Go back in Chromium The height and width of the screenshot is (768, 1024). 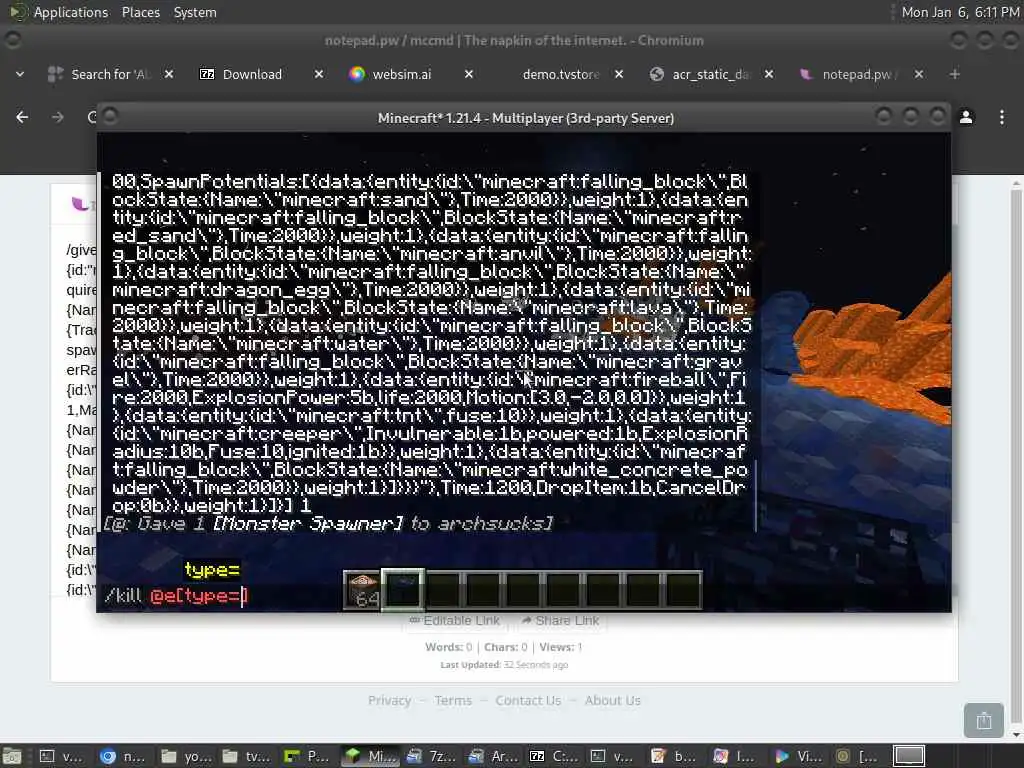(x=22, y=117)
